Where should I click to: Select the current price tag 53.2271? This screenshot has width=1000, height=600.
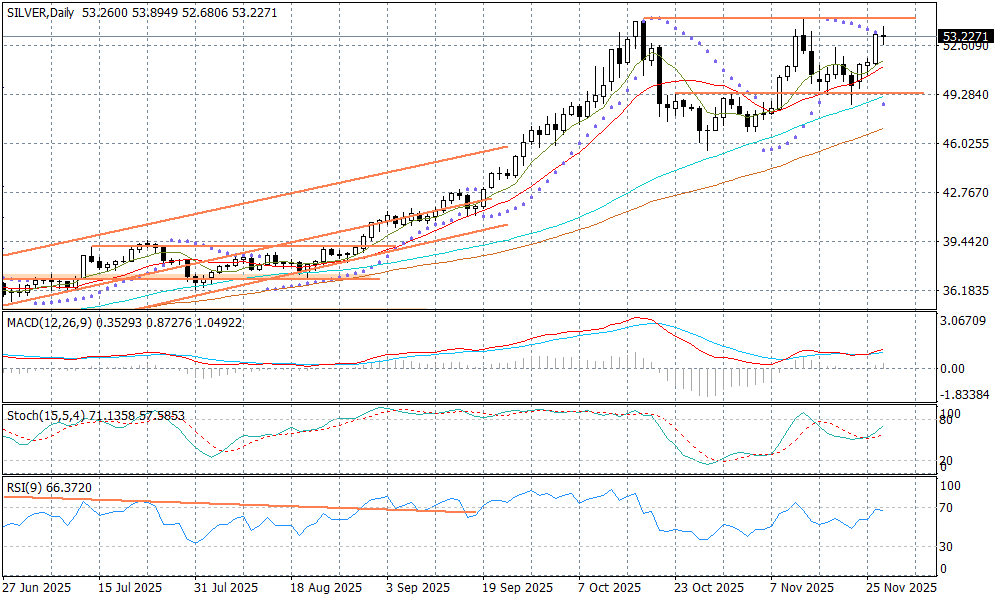tap(966, 37)
